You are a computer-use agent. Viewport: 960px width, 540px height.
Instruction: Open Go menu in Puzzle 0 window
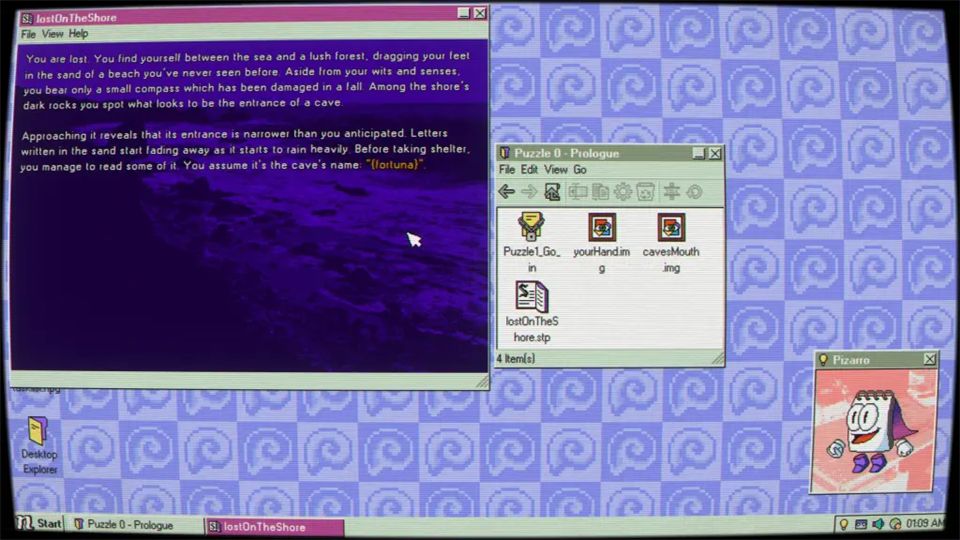(579, 170)
